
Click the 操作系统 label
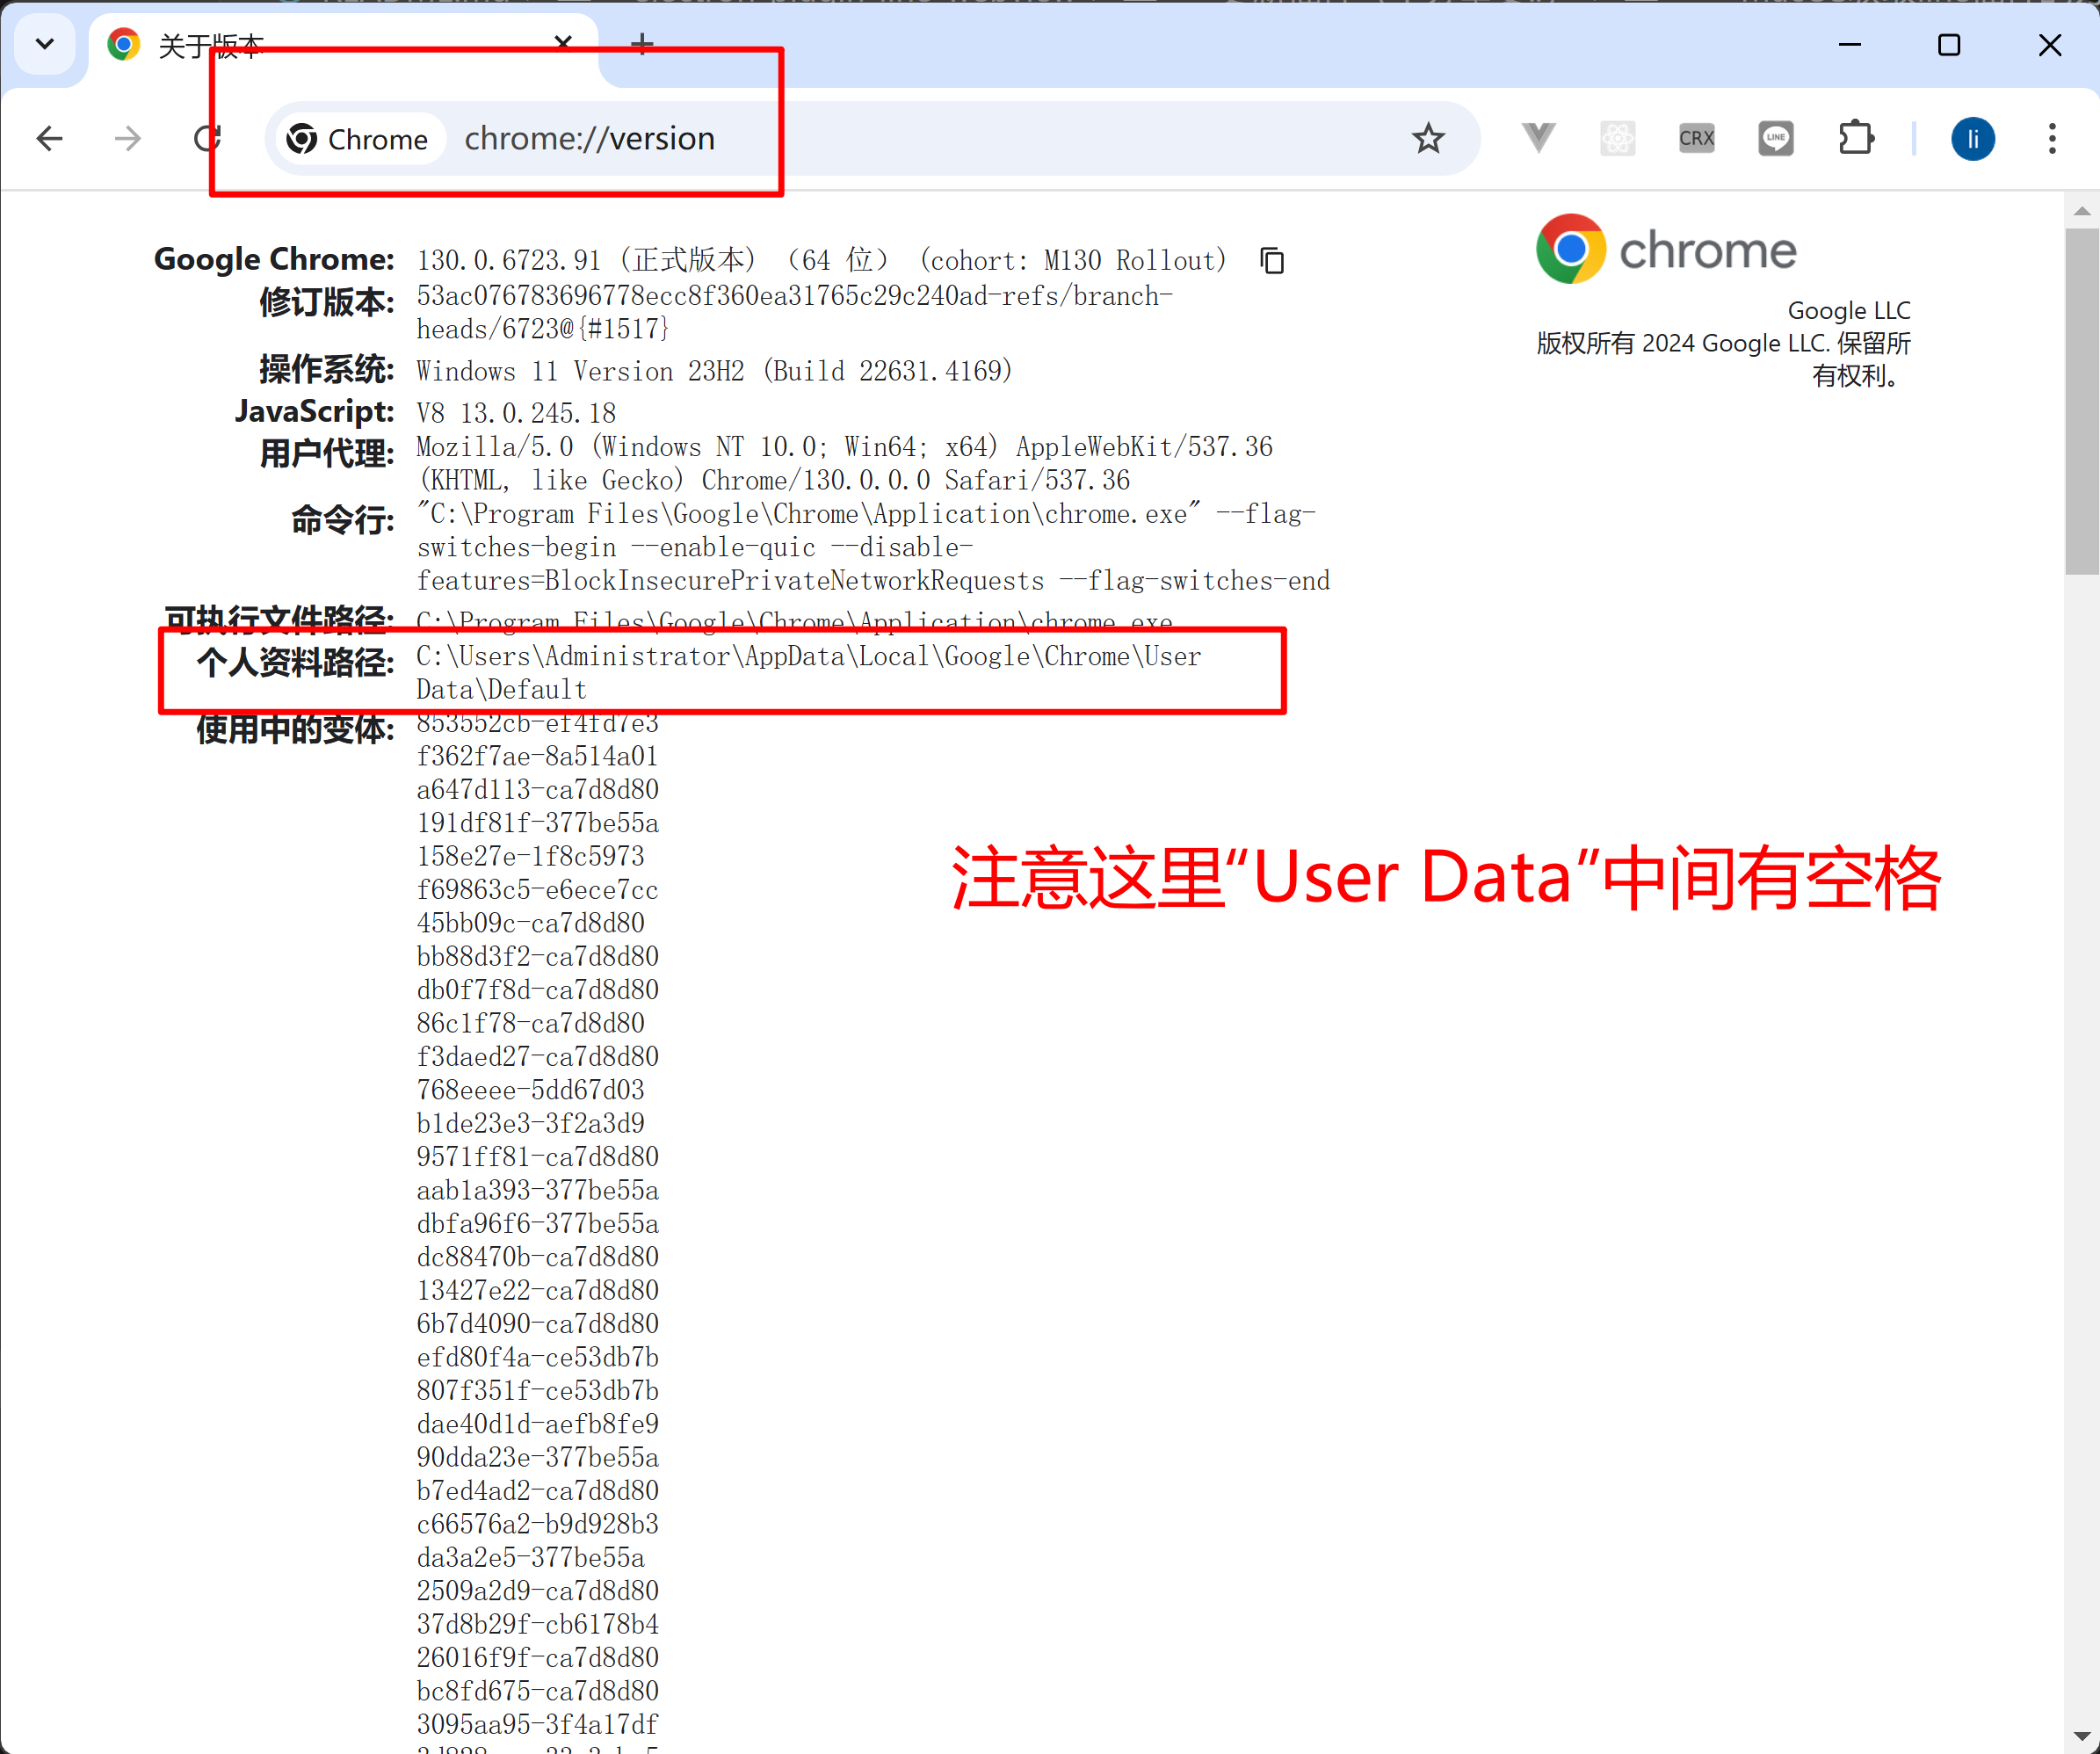327,370
